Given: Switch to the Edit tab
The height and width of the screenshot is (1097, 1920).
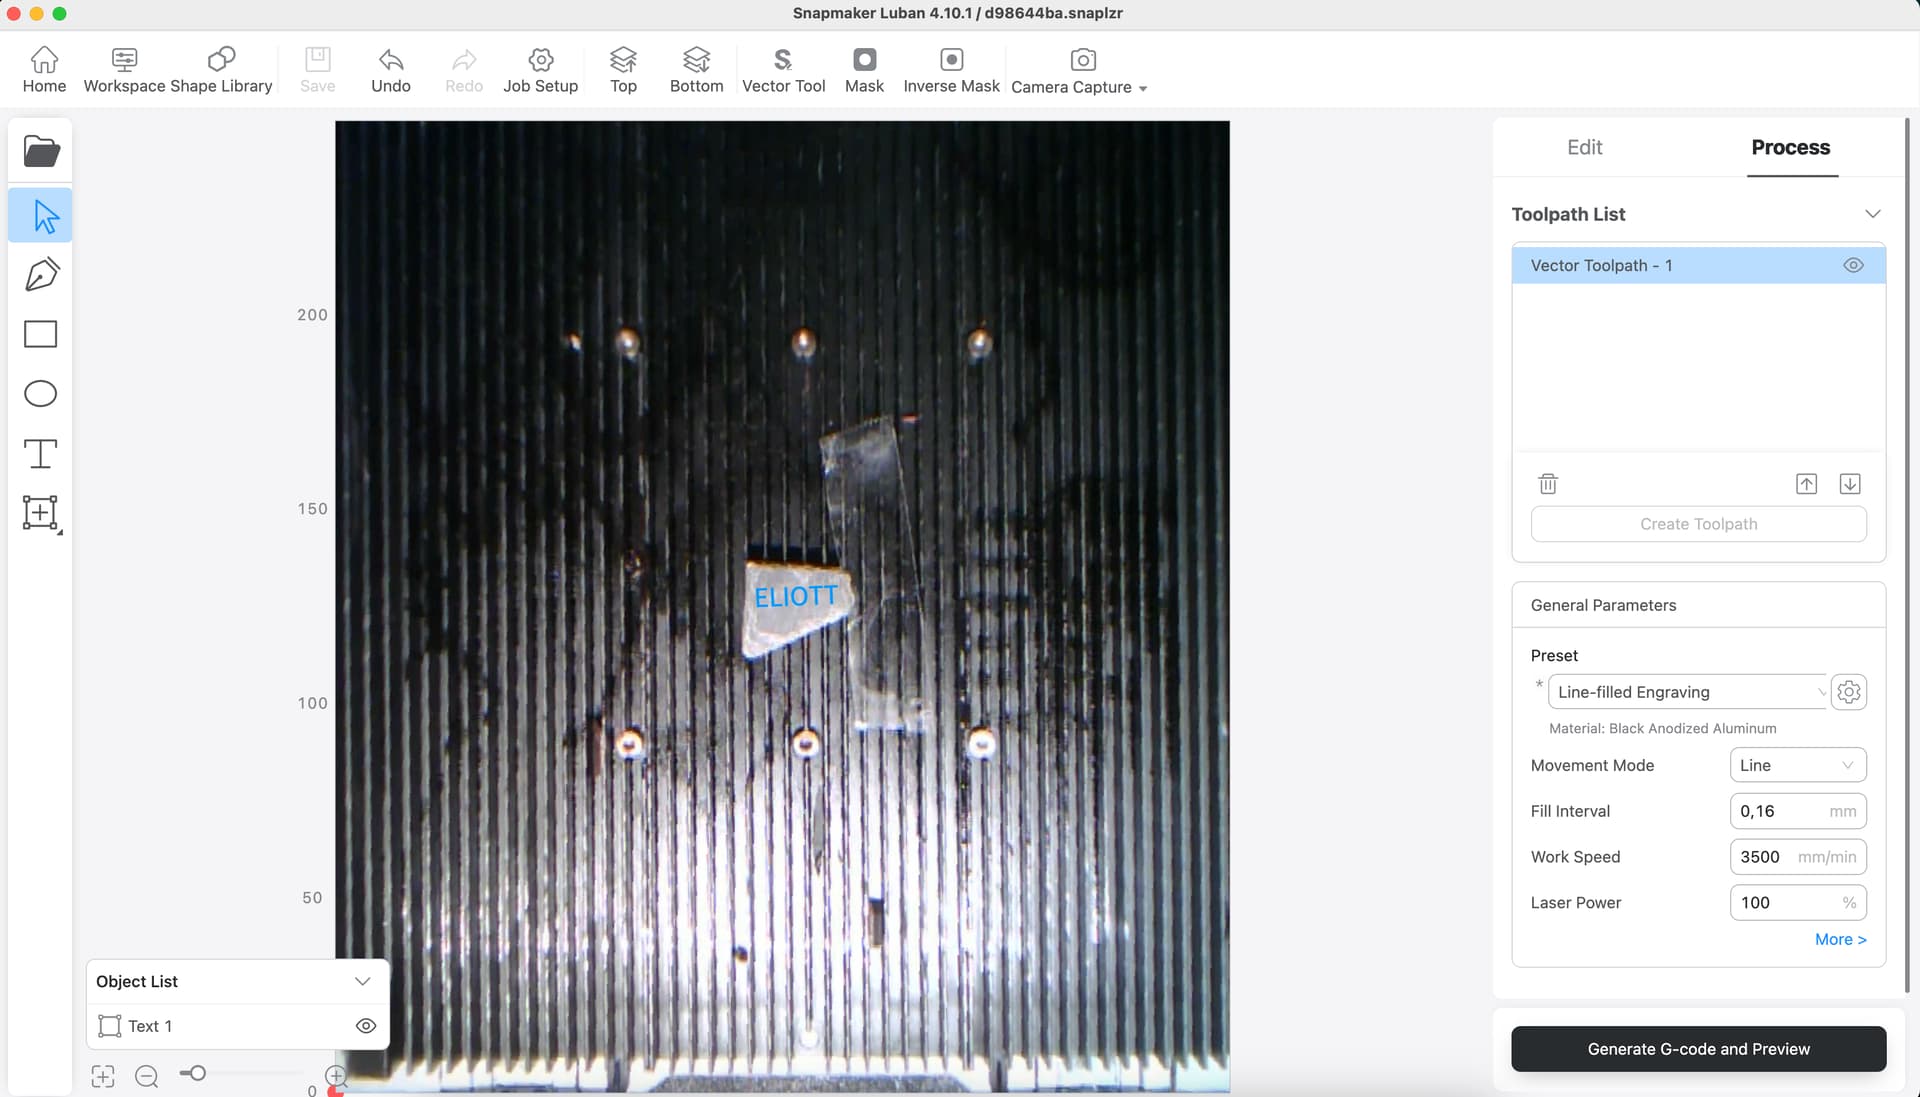Looking at the screenshot, I should [x=1584, y=147].
